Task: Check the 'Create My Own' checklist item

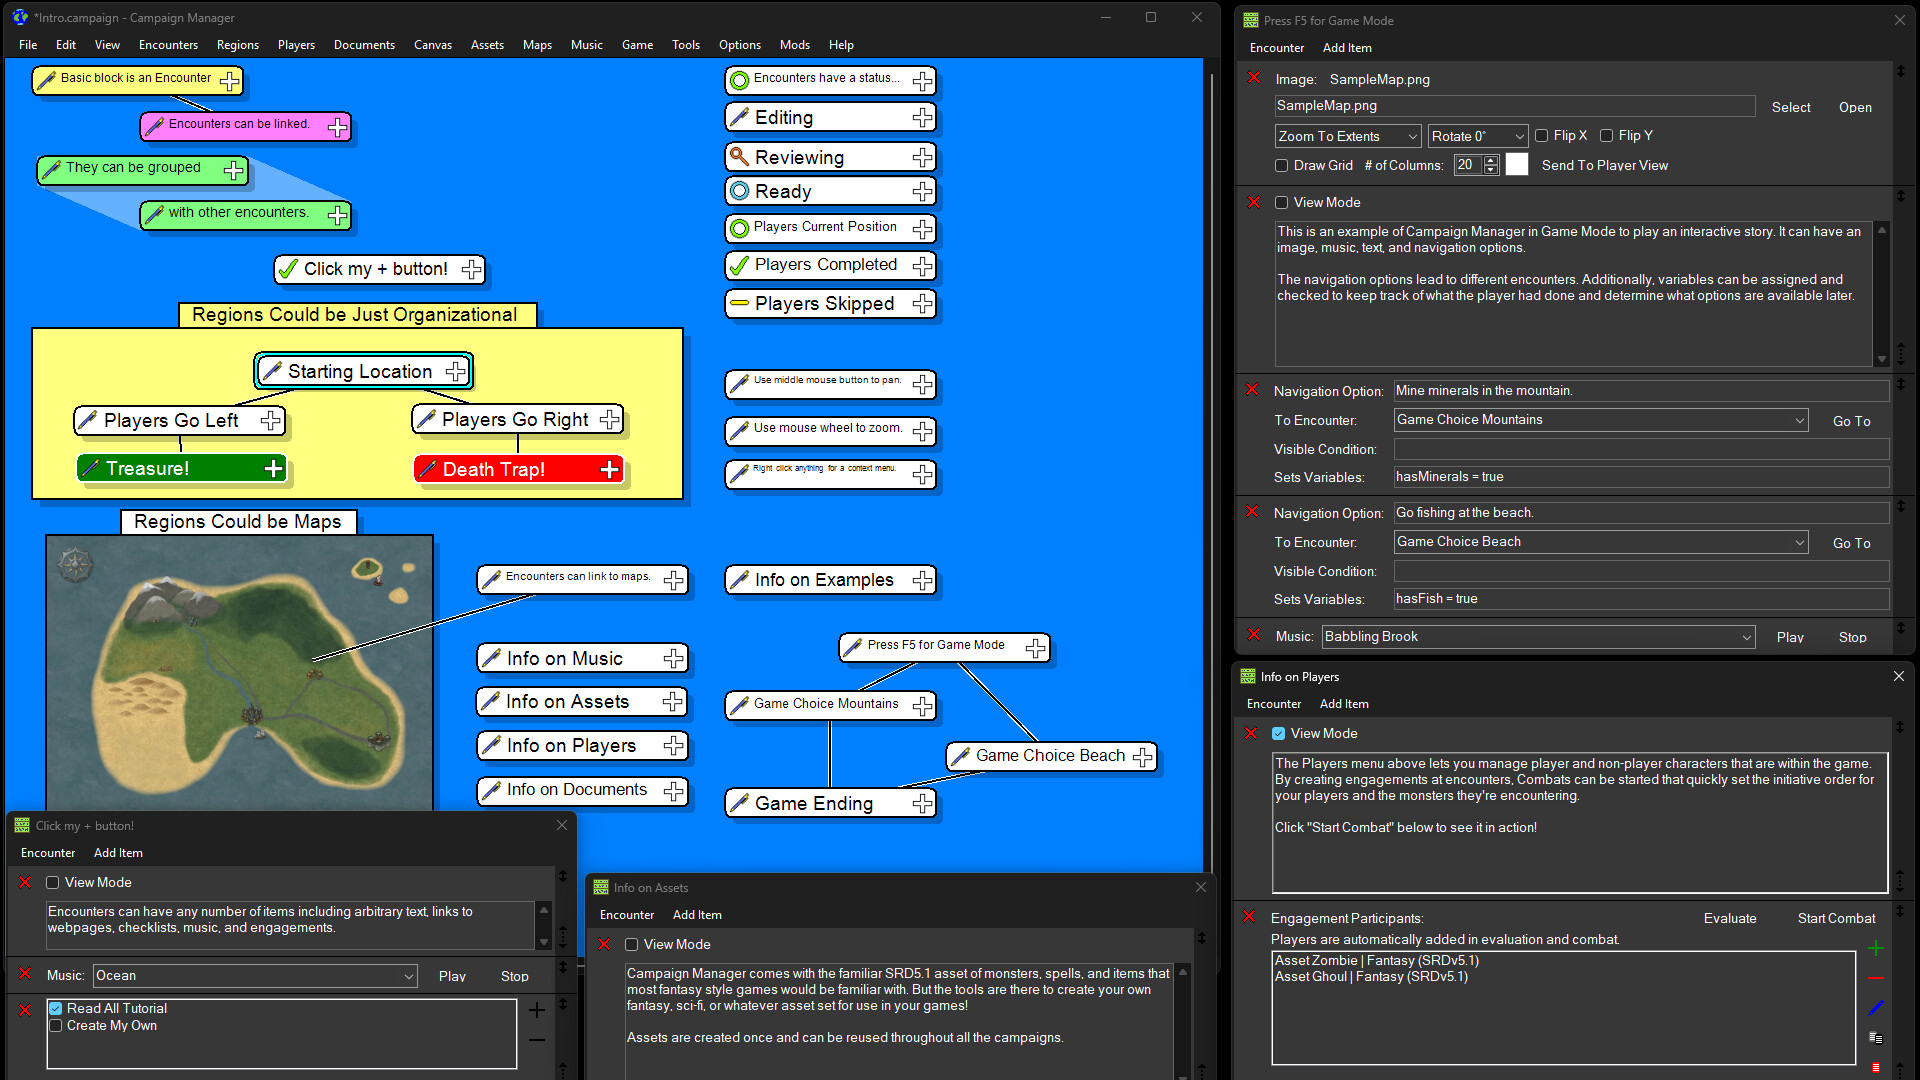Action: tap(56, 1026)
